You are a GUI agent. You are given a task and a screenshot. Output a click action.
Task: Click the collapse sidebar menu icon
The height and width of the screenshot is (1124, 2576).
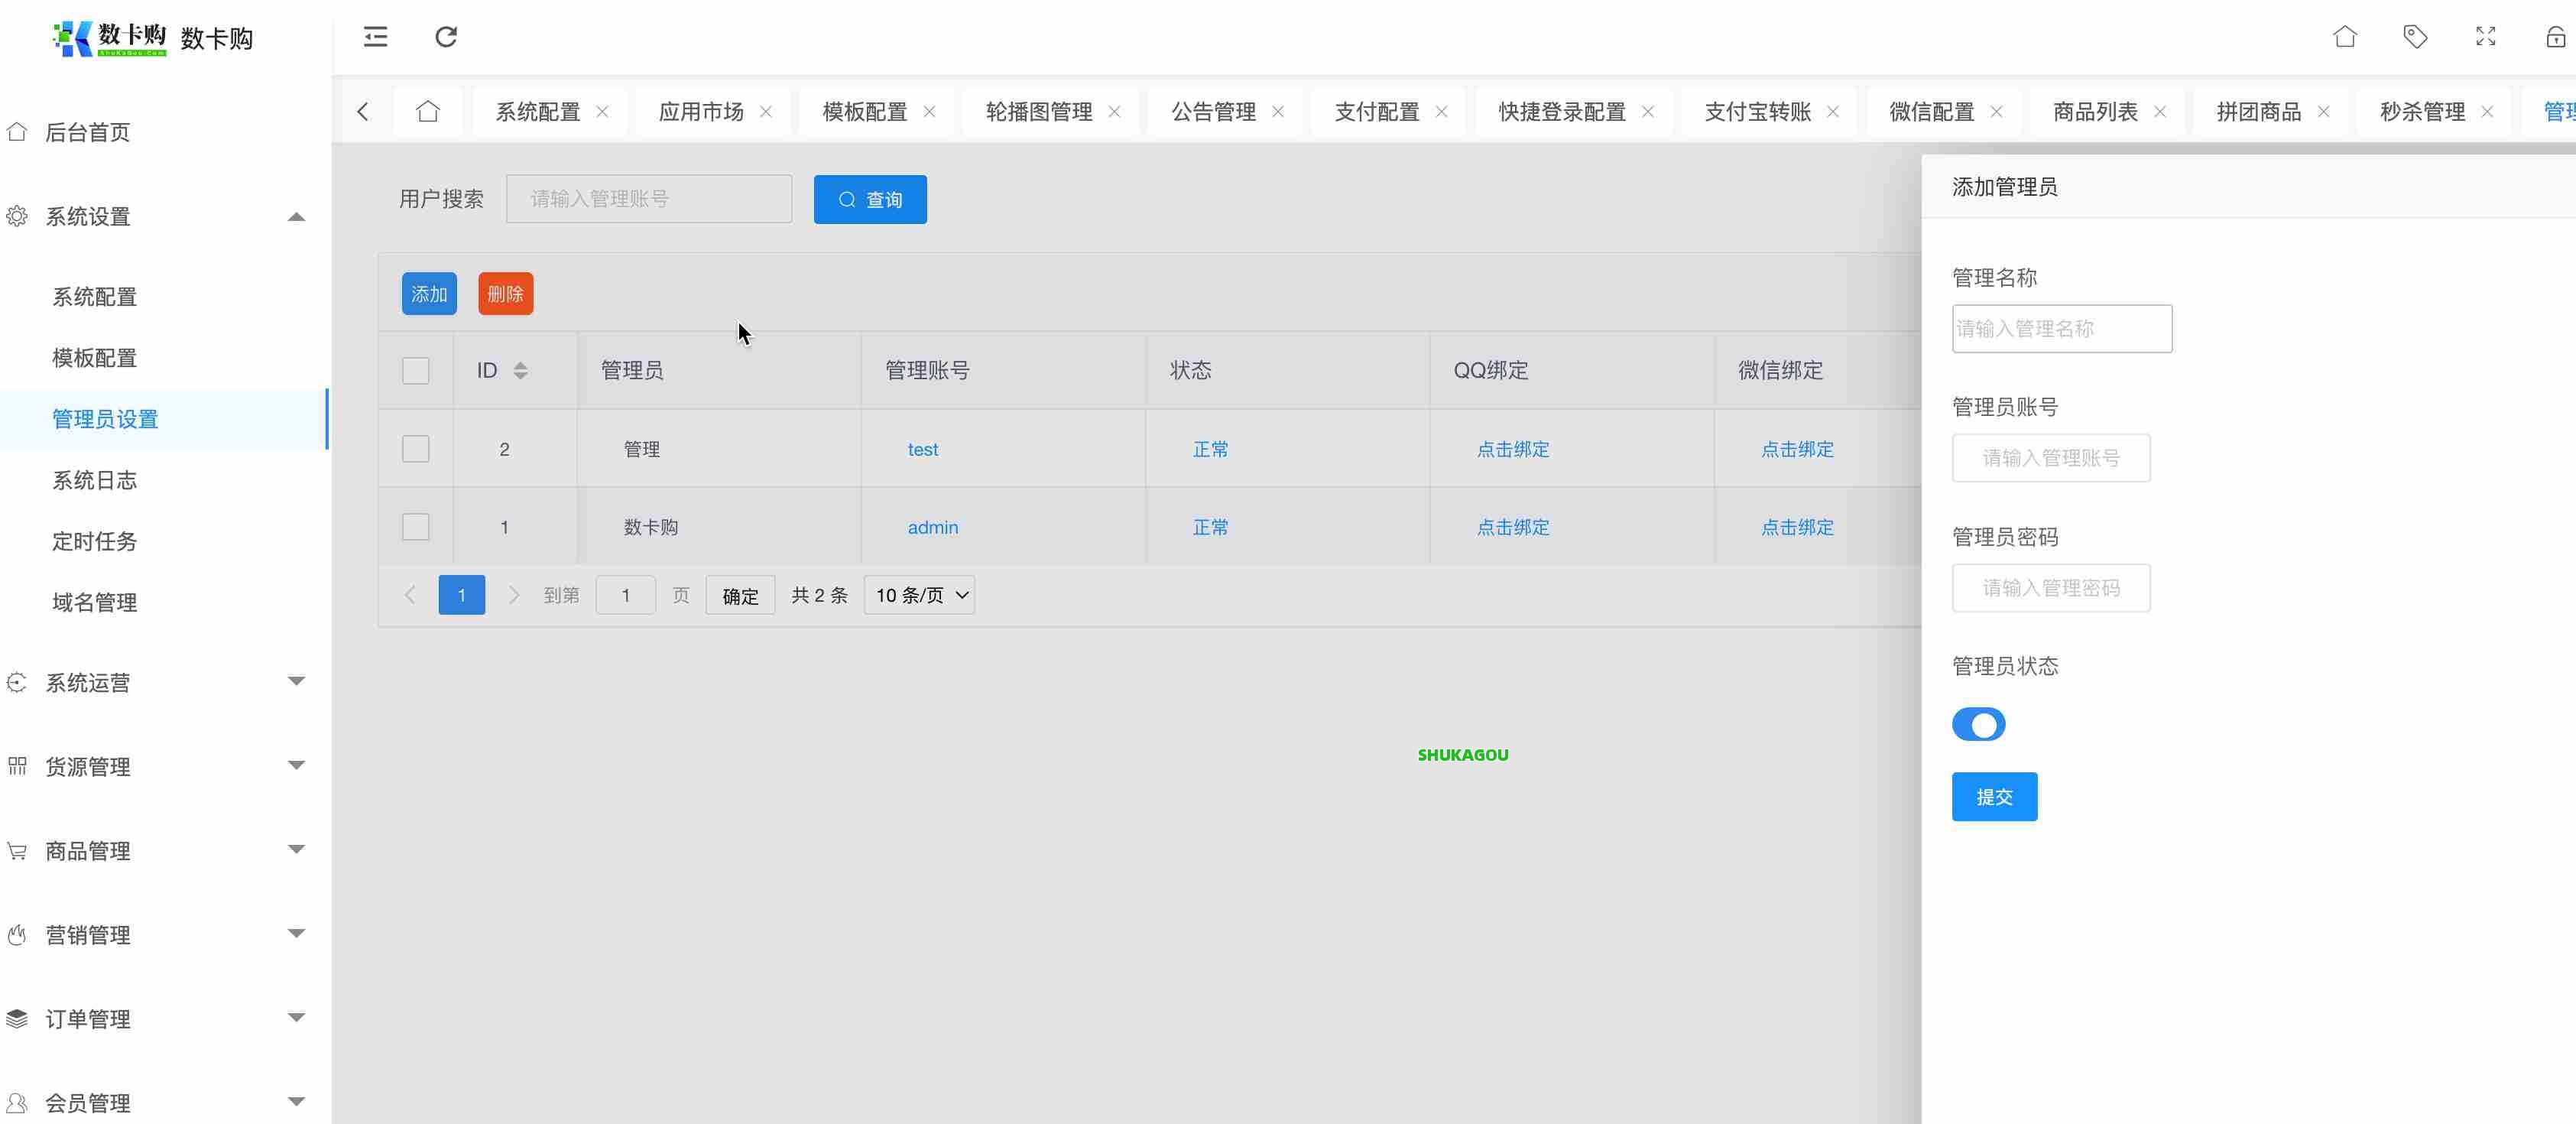(375, 37)
